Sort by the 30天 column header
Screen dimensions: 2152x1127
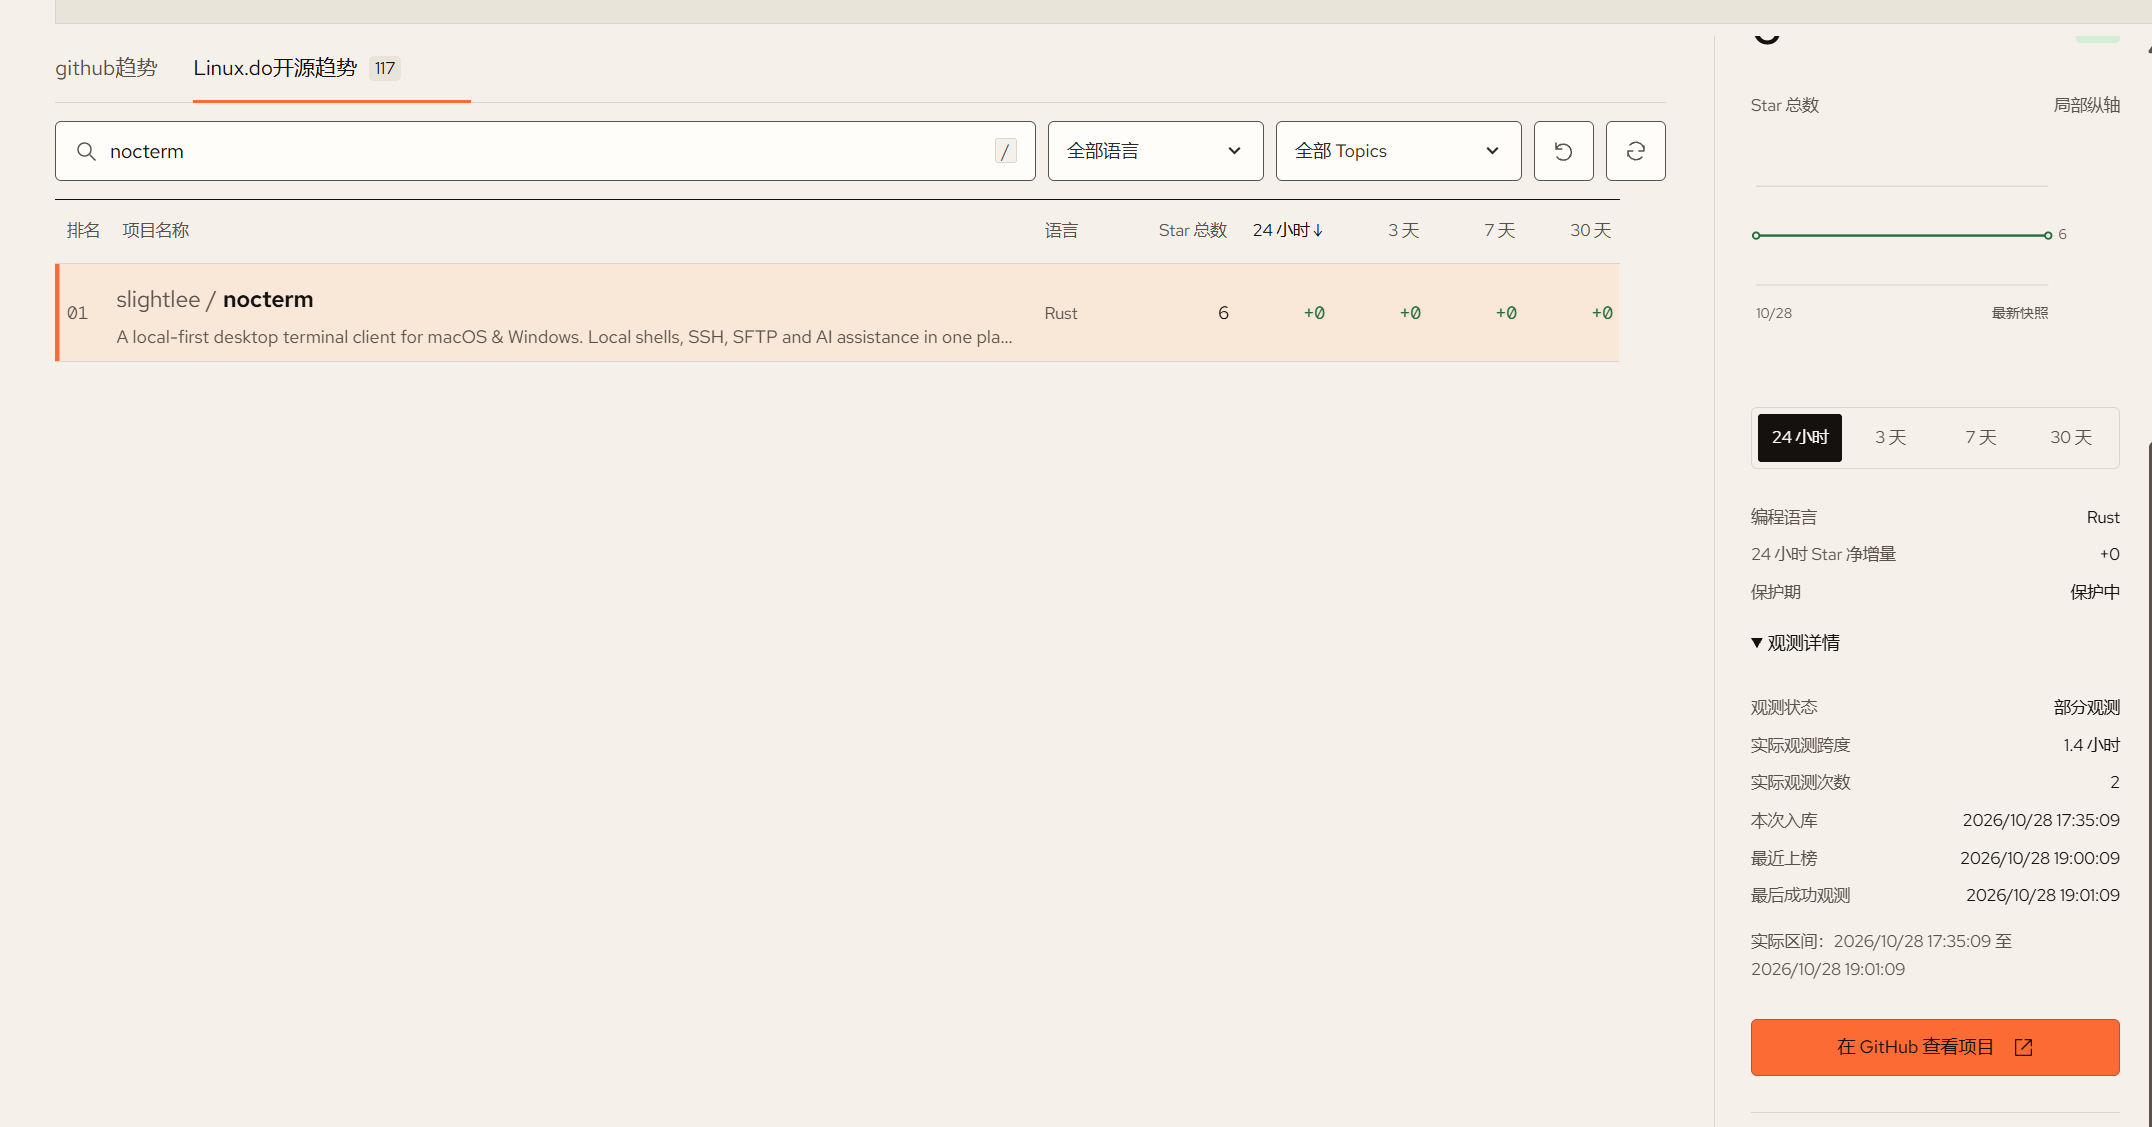pyautogui.click(x=1590, y=230)
